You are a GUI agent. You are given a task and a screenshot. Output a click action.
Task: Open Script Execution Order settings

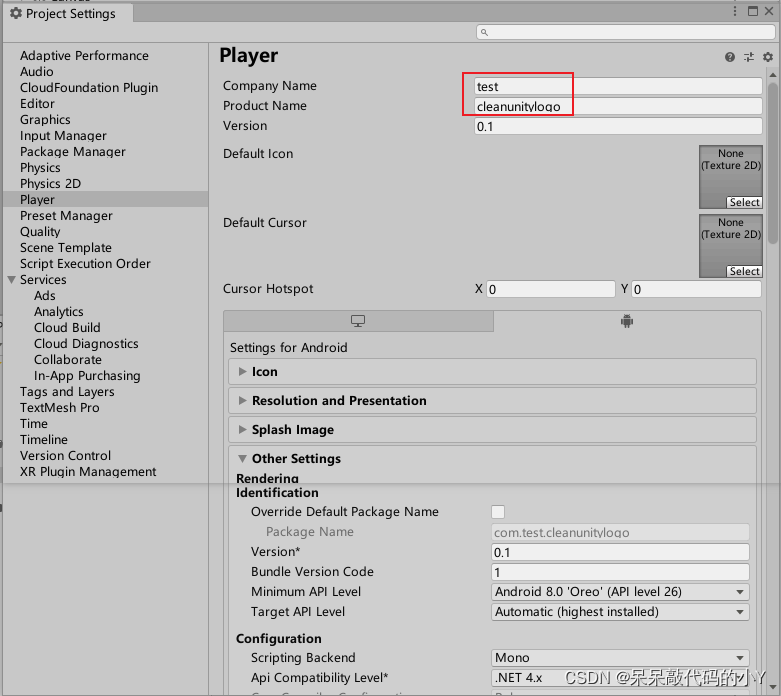85,264
